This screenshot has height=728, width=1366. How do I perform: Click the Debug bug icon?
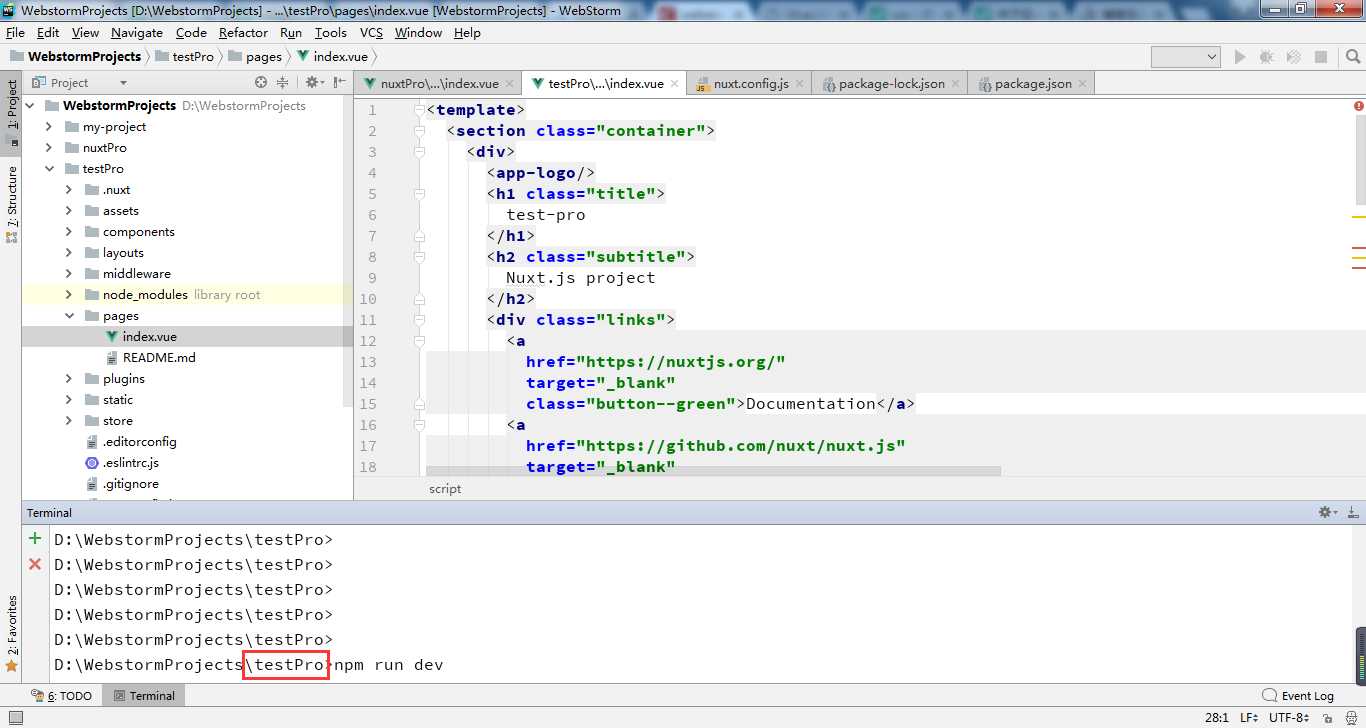[x=1267, y=57]
